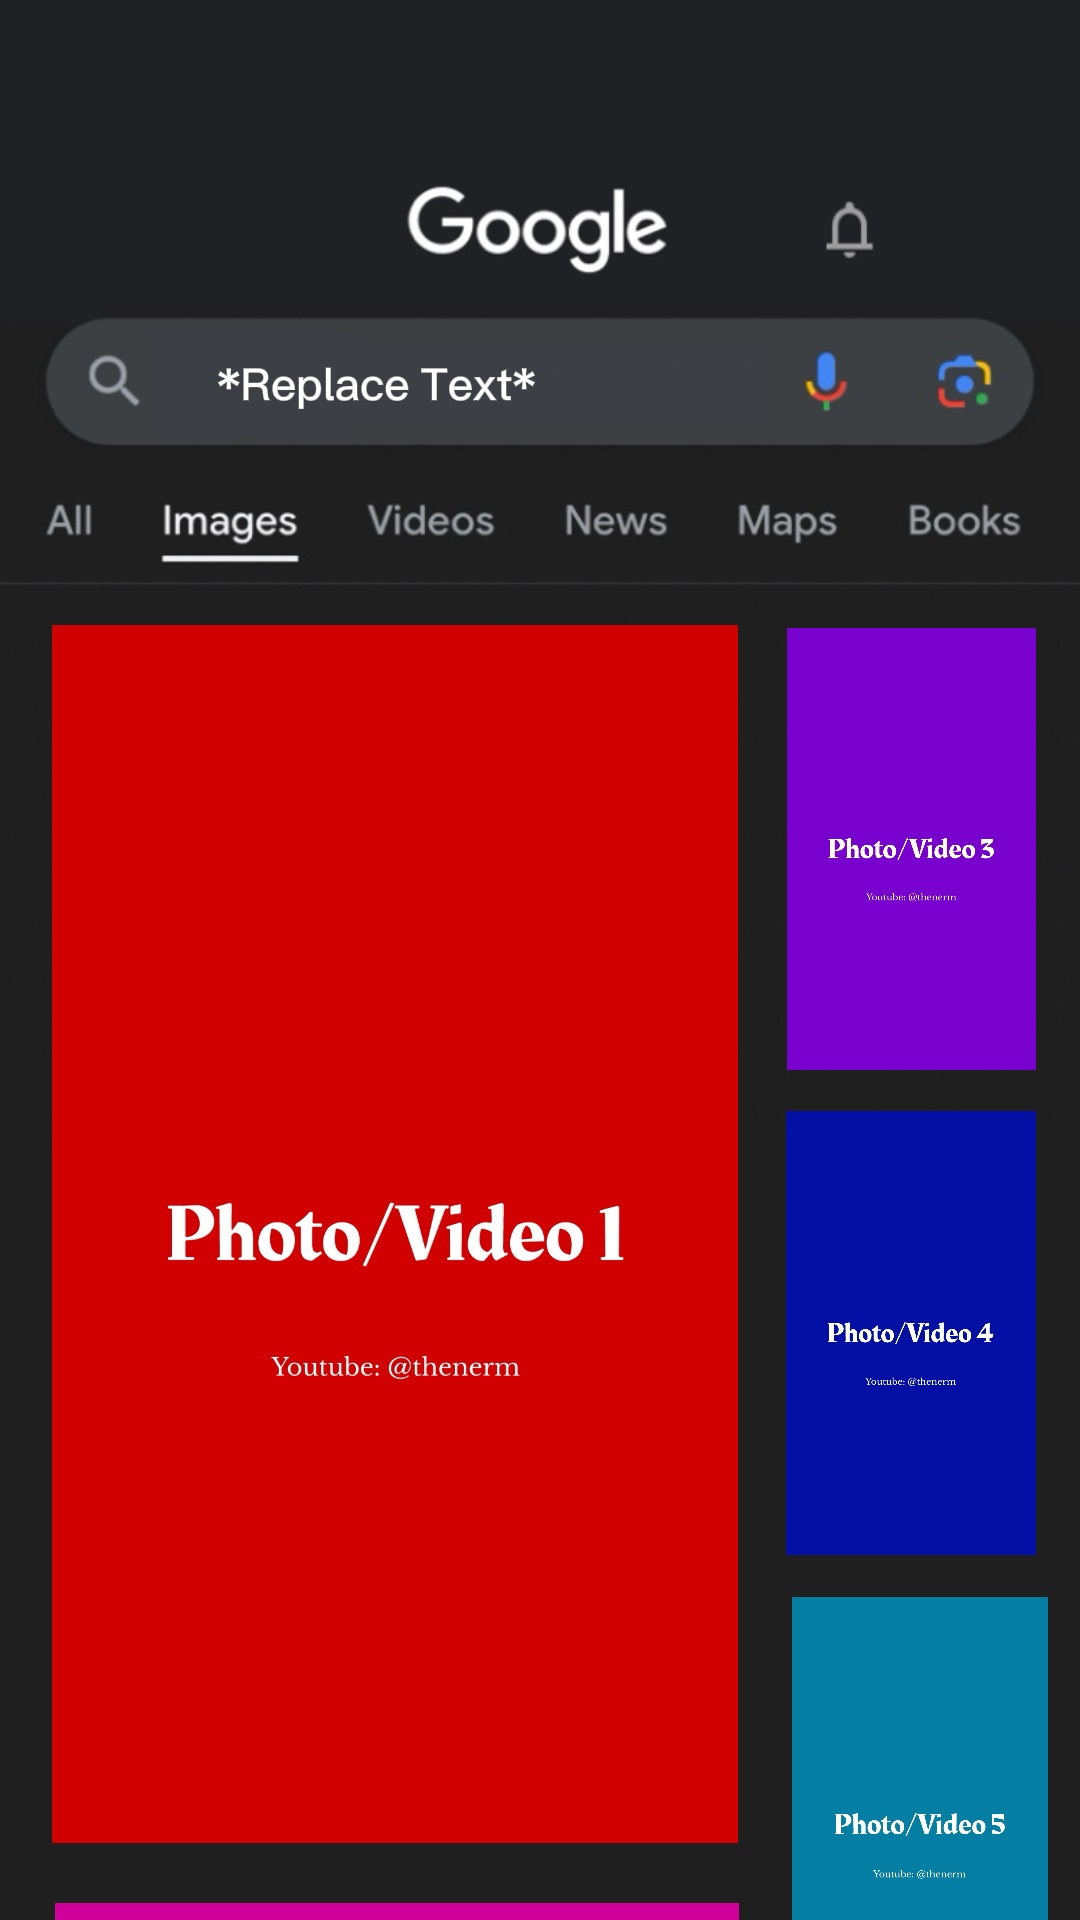The image size is (1080, 1920).
Task: Open Google Lens camera search
Action: click(x=964, y=382)
